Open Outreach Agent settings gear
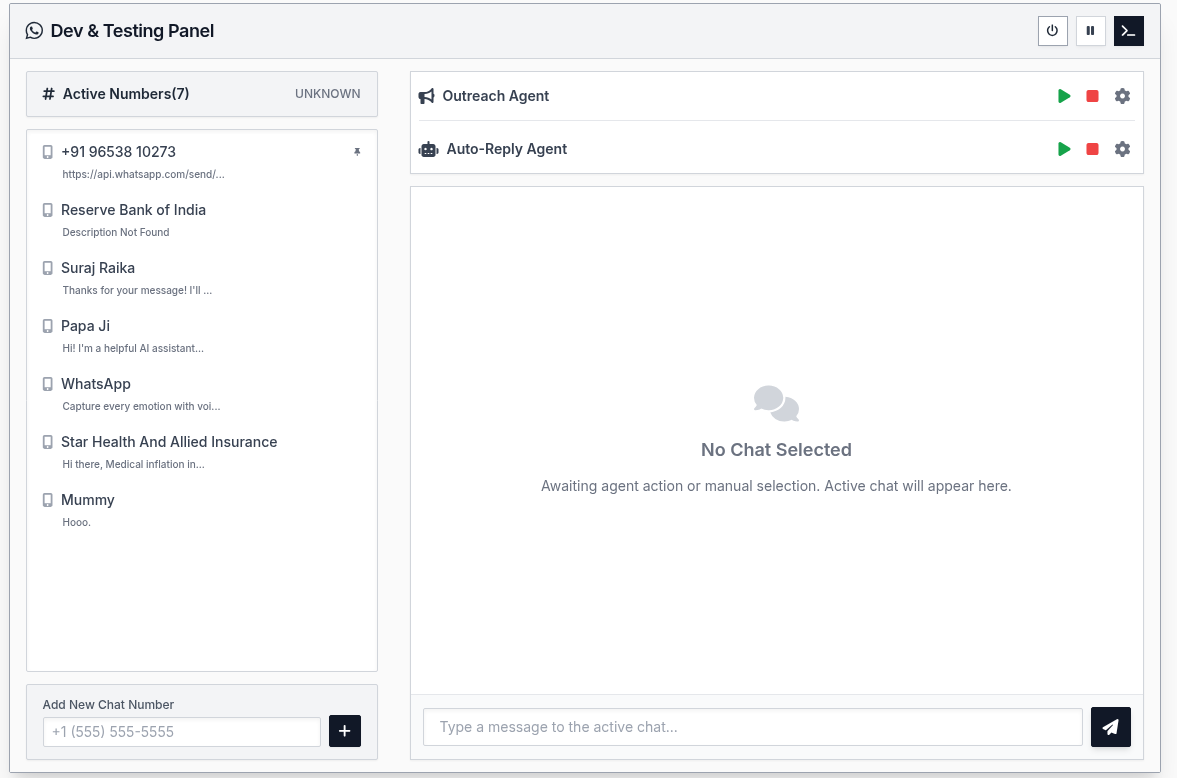The image size is (1177, 778). 1122,96
